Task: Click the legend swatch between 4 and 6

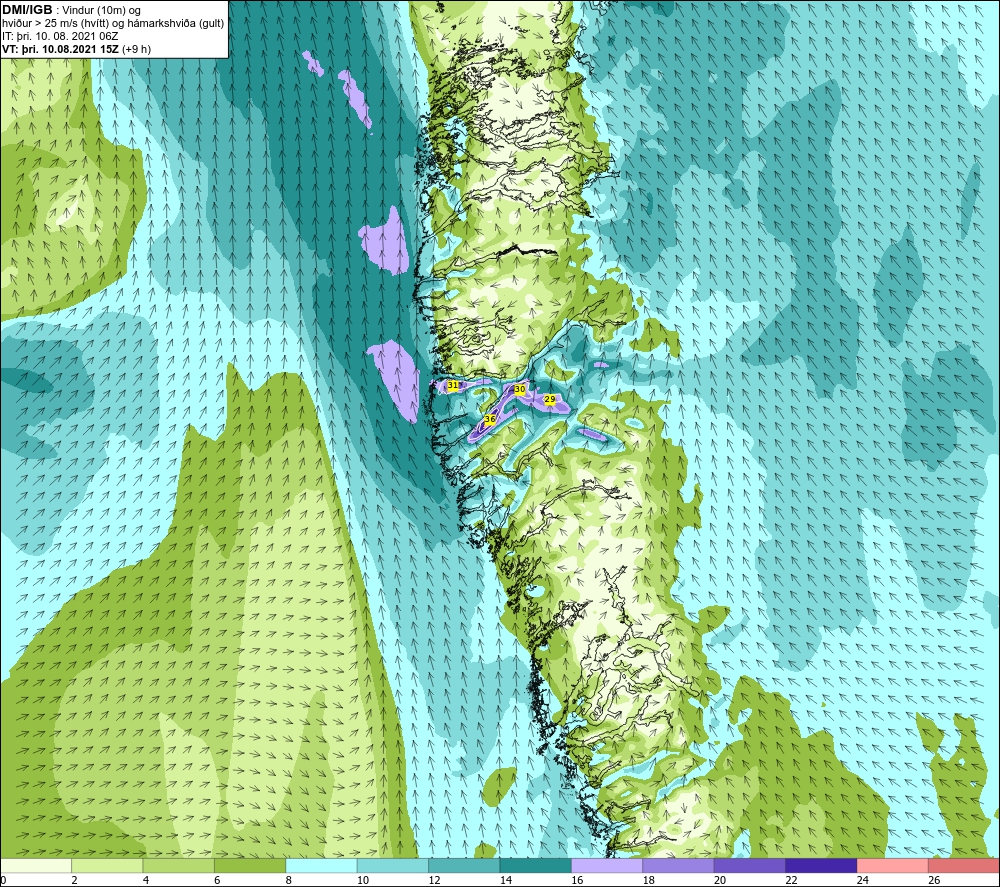Action: point(179,865)
